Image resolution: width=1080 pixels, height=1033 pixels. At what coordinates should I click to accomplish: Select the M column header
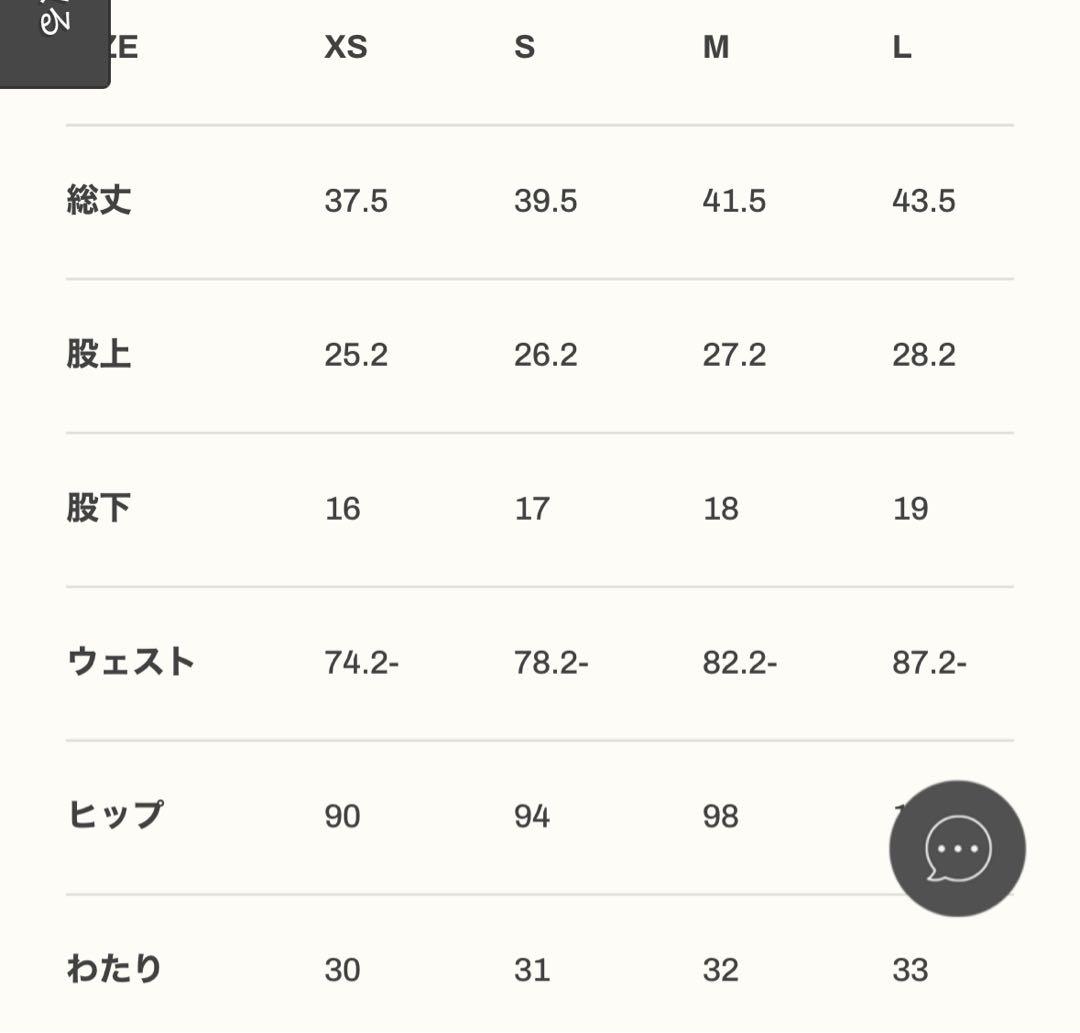[716, 46]
